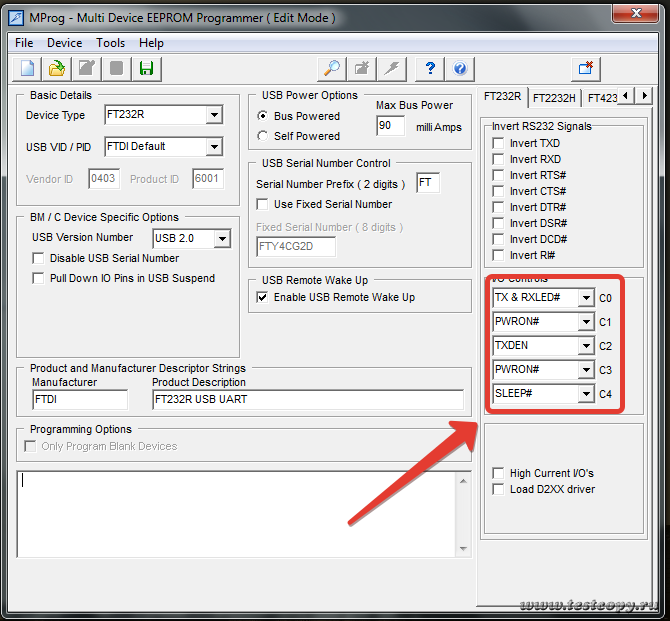Screen dimensions: 670x621
Task: Click the round blue help icon
Action: (x=460, y=68)
